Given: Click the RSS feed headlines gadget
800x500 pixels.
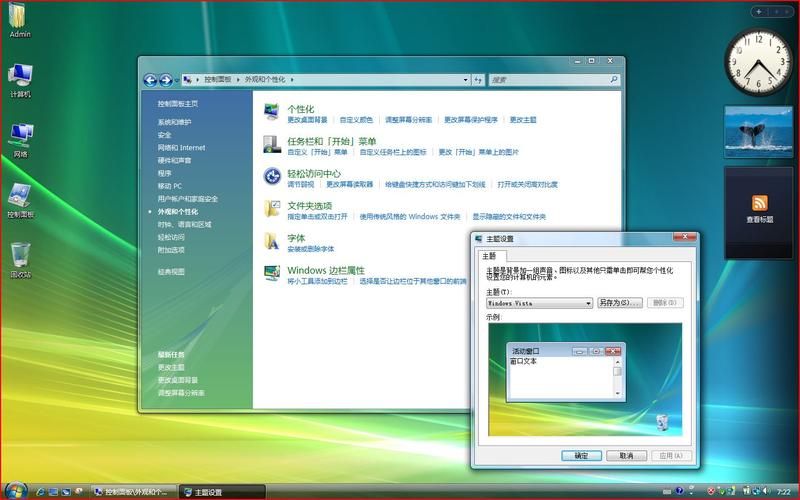Looking at the screenshot, I should [759, 209].
